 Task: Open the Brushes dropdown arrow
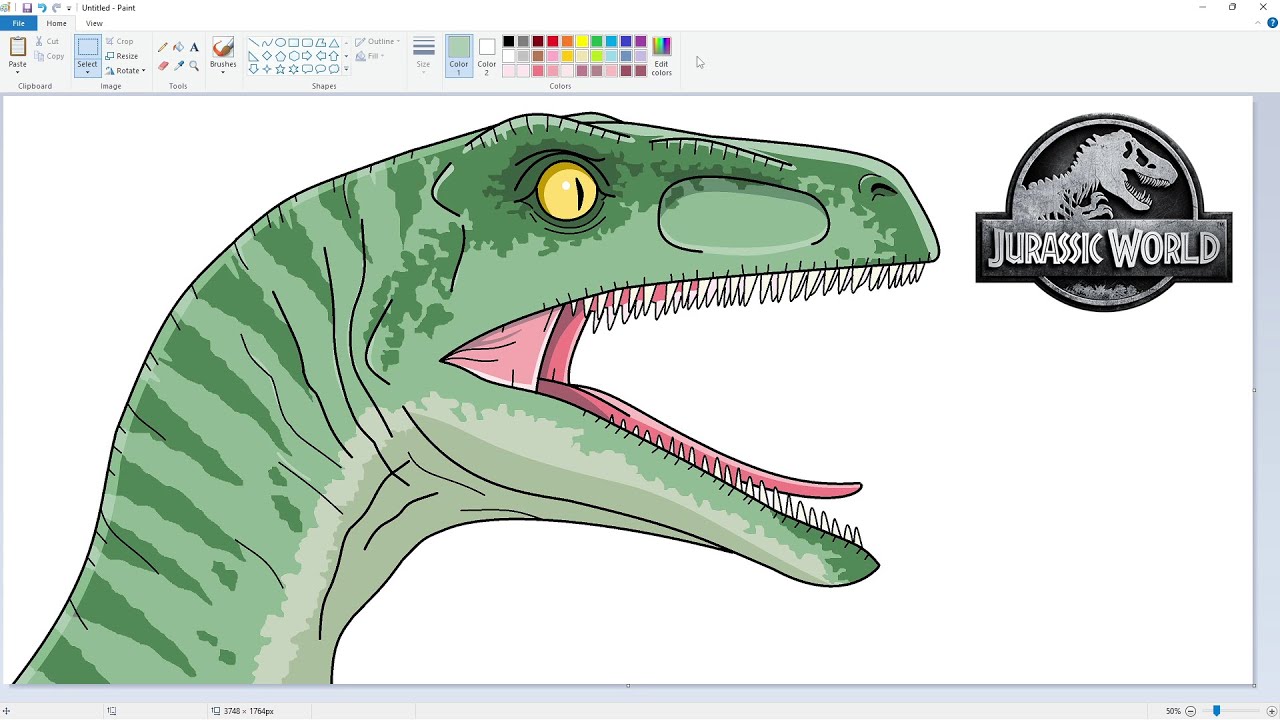pos(223,70)
